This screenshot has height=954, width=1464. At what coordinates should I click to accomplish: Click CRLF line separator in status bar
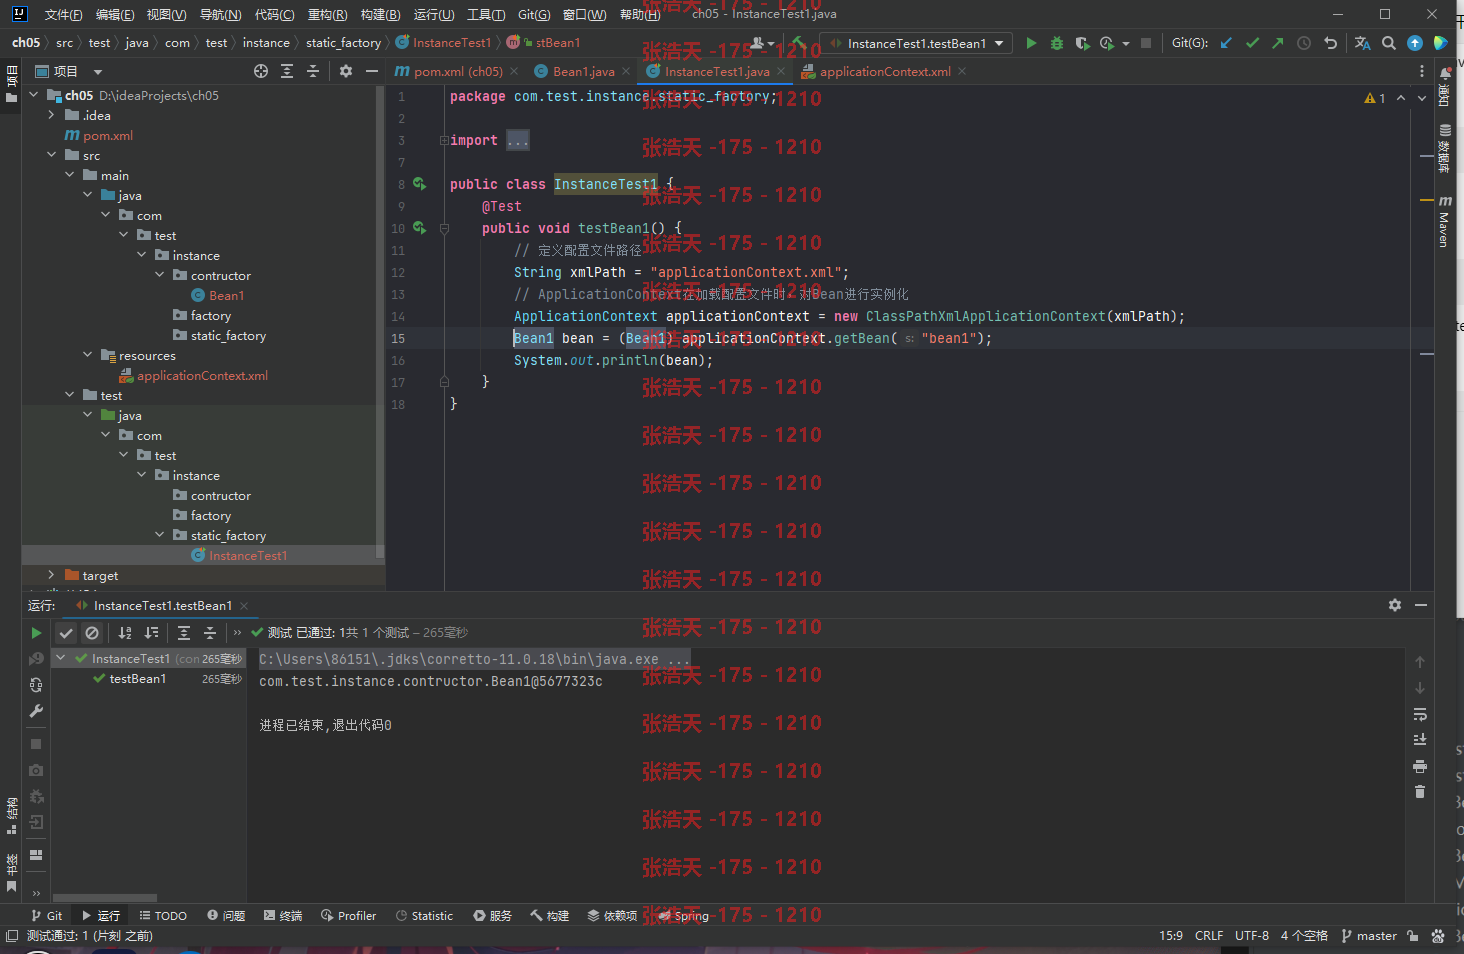[1209, 936]
